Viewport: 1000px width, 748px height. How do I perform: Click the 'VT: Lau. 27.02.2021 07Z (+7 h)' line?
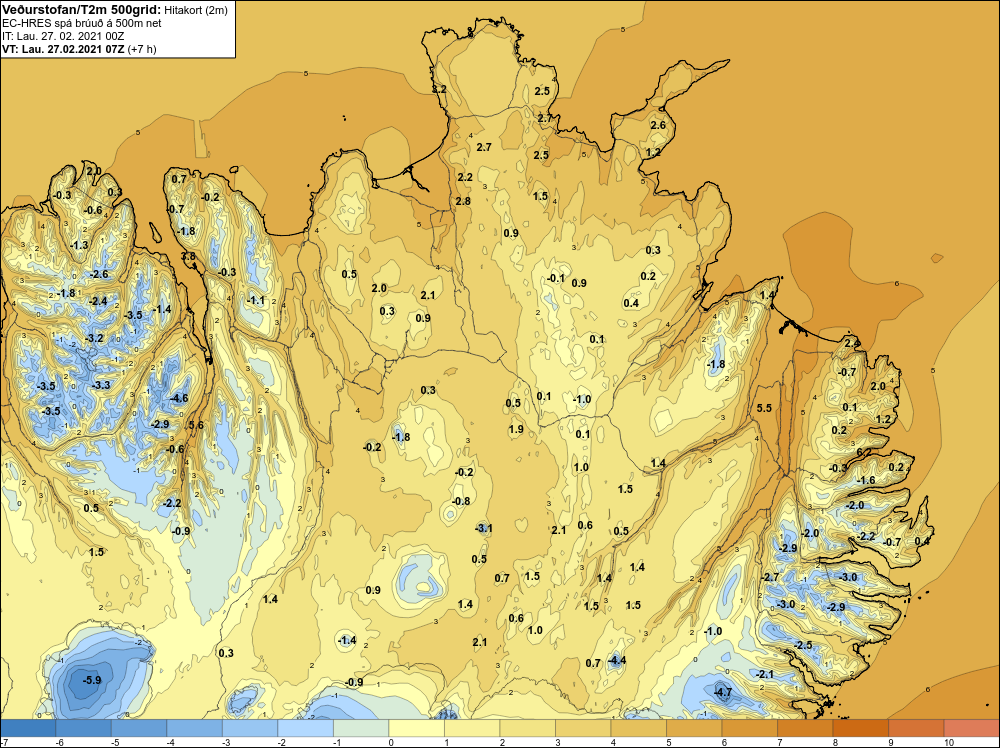tap(79, 49)
